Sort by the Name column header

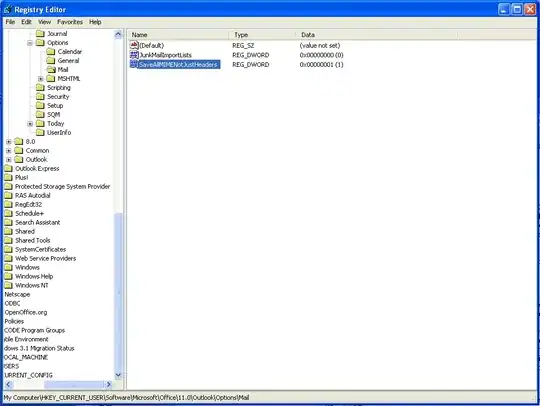click(178, 35)
